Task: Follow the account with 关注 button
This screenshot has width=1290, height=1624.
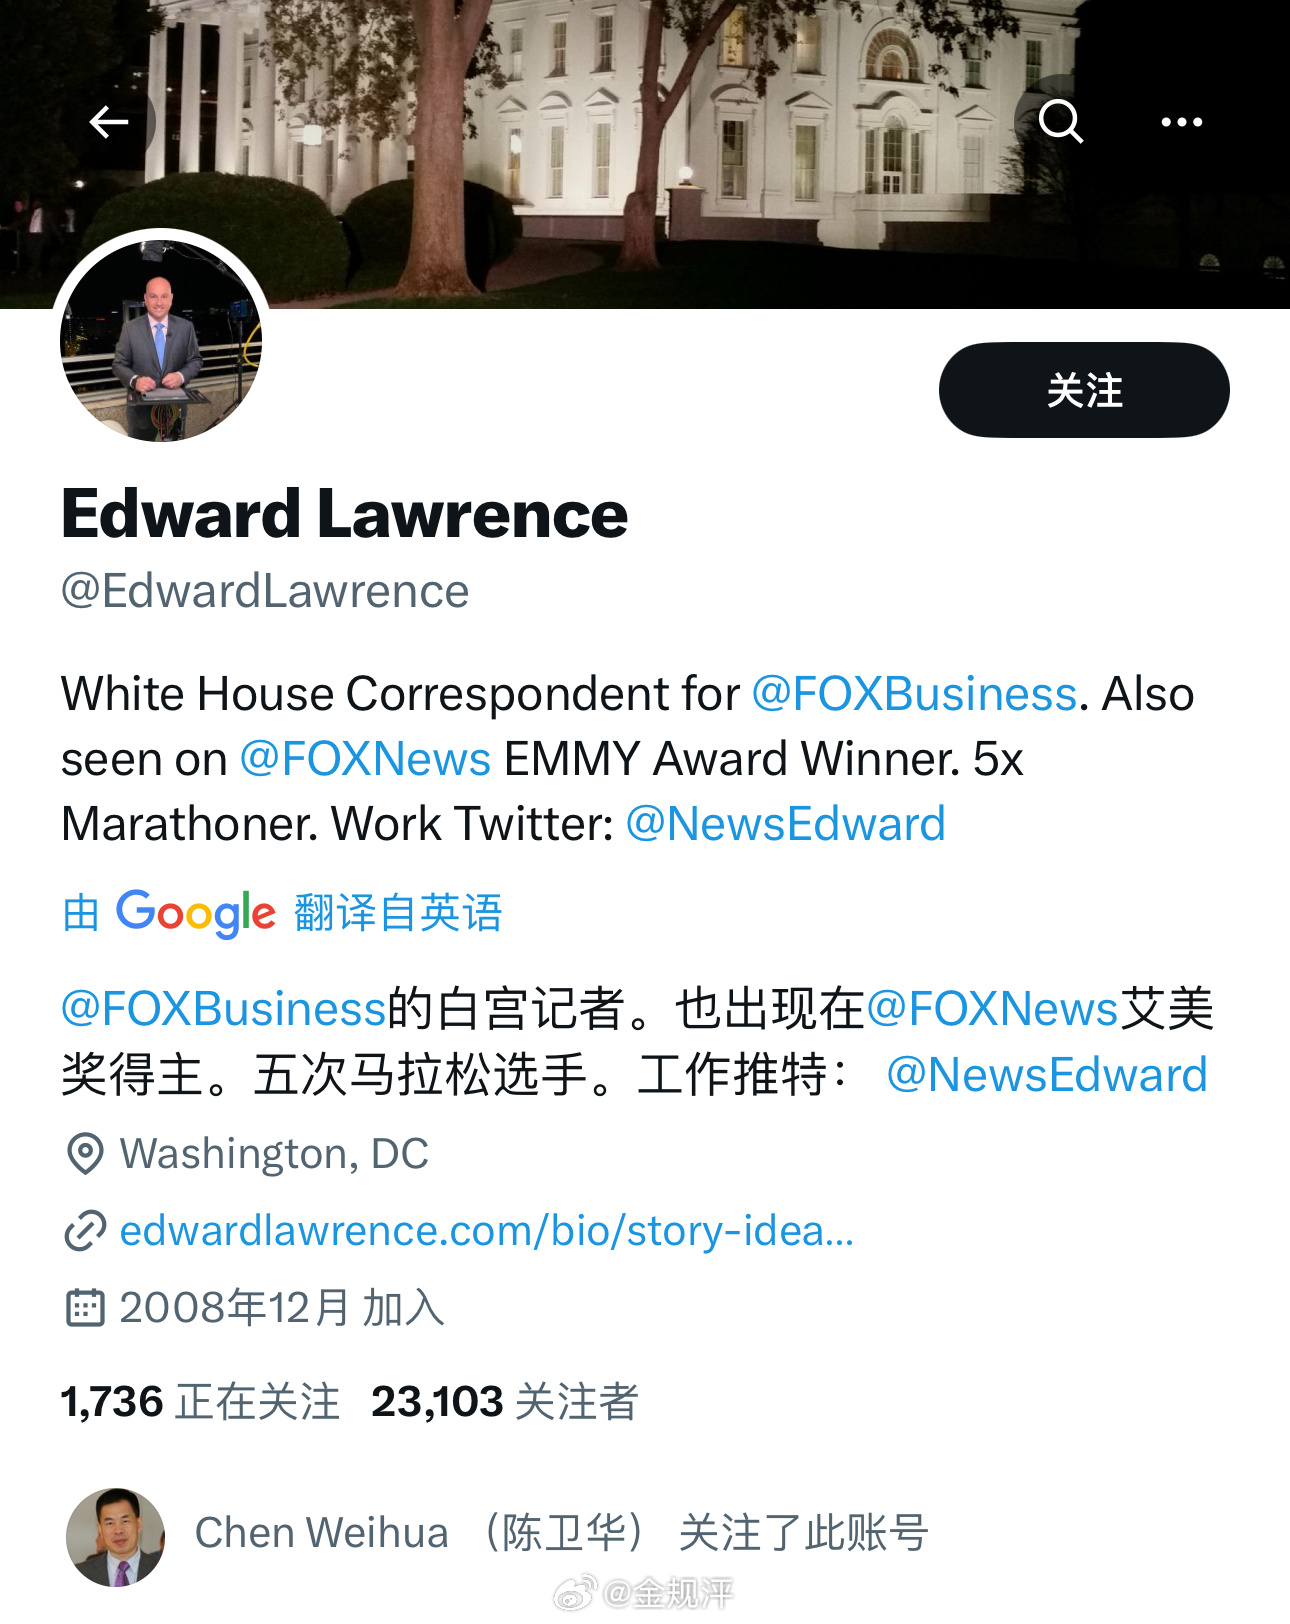Action: pos(1084,390)
